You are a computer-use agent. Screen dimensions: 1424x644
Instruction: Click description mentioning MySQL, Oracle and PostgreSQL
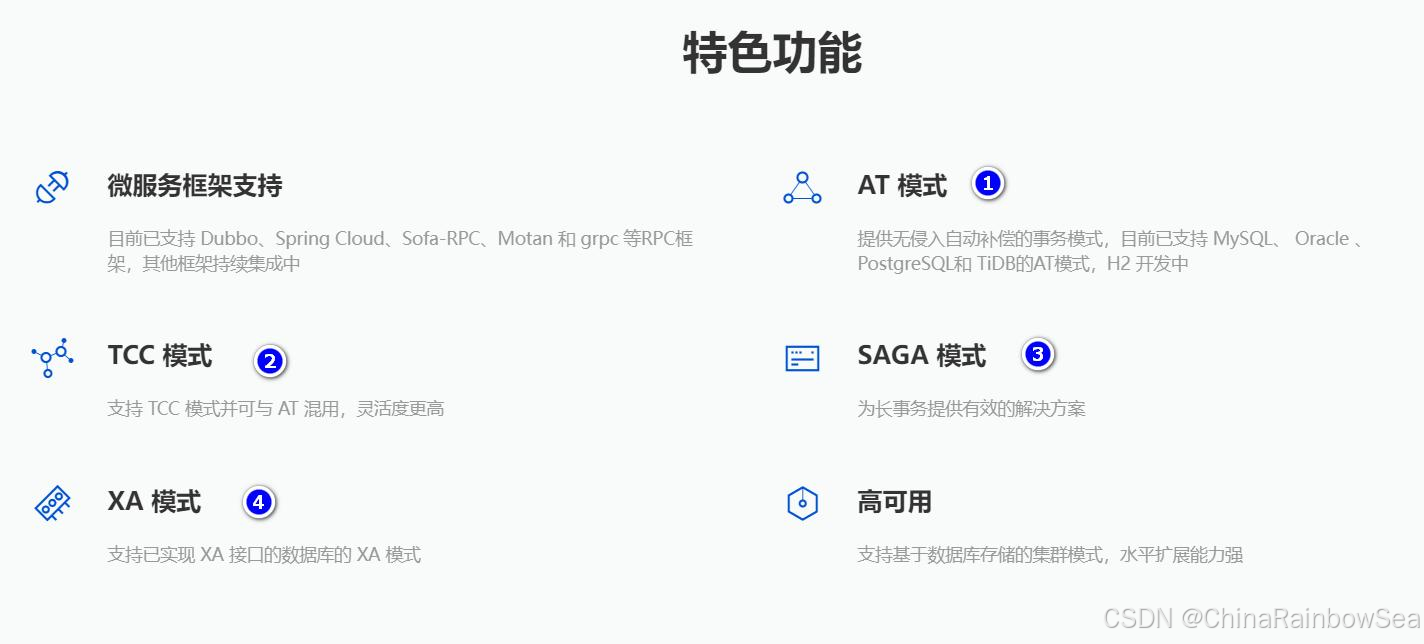[x=1111, y=252]
